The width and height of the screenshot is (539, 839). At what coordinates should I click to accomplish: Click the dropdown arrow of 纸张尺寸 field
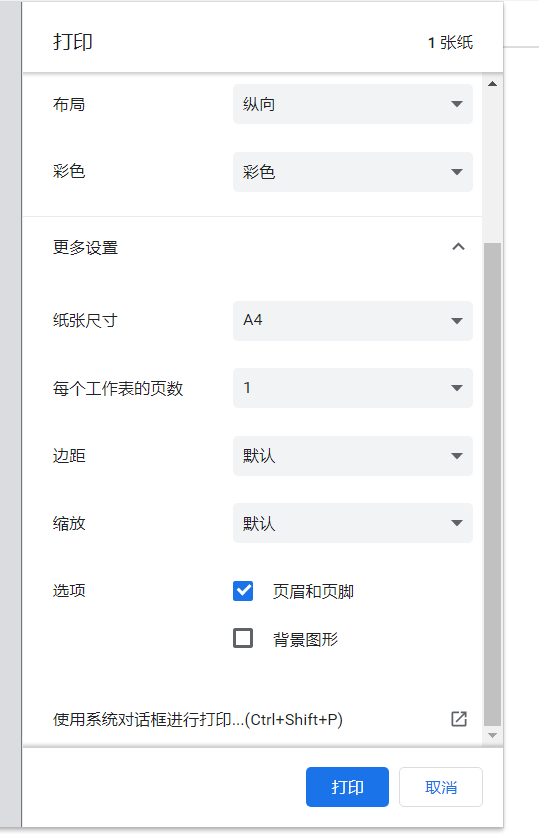[457, 321]
